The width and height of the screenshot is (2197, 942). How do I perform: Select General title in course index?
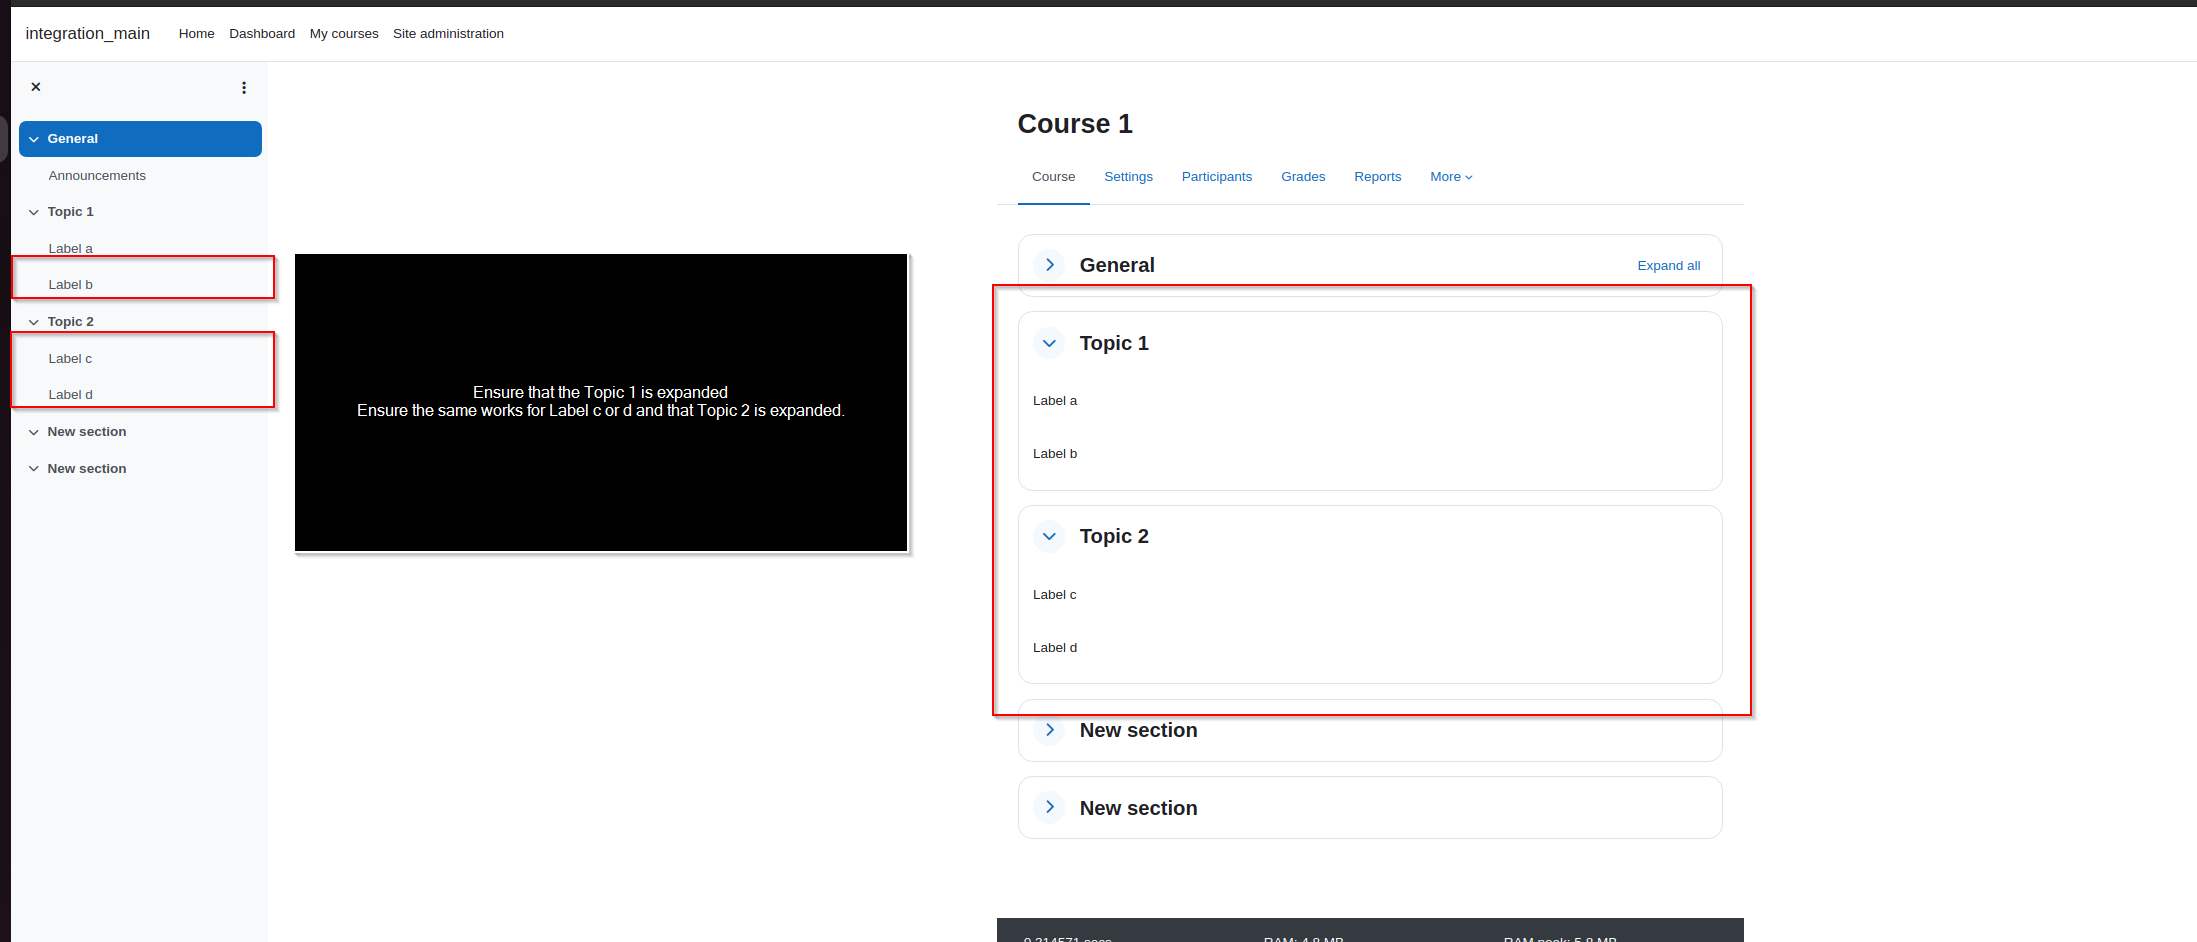click(x=72, y=139)
